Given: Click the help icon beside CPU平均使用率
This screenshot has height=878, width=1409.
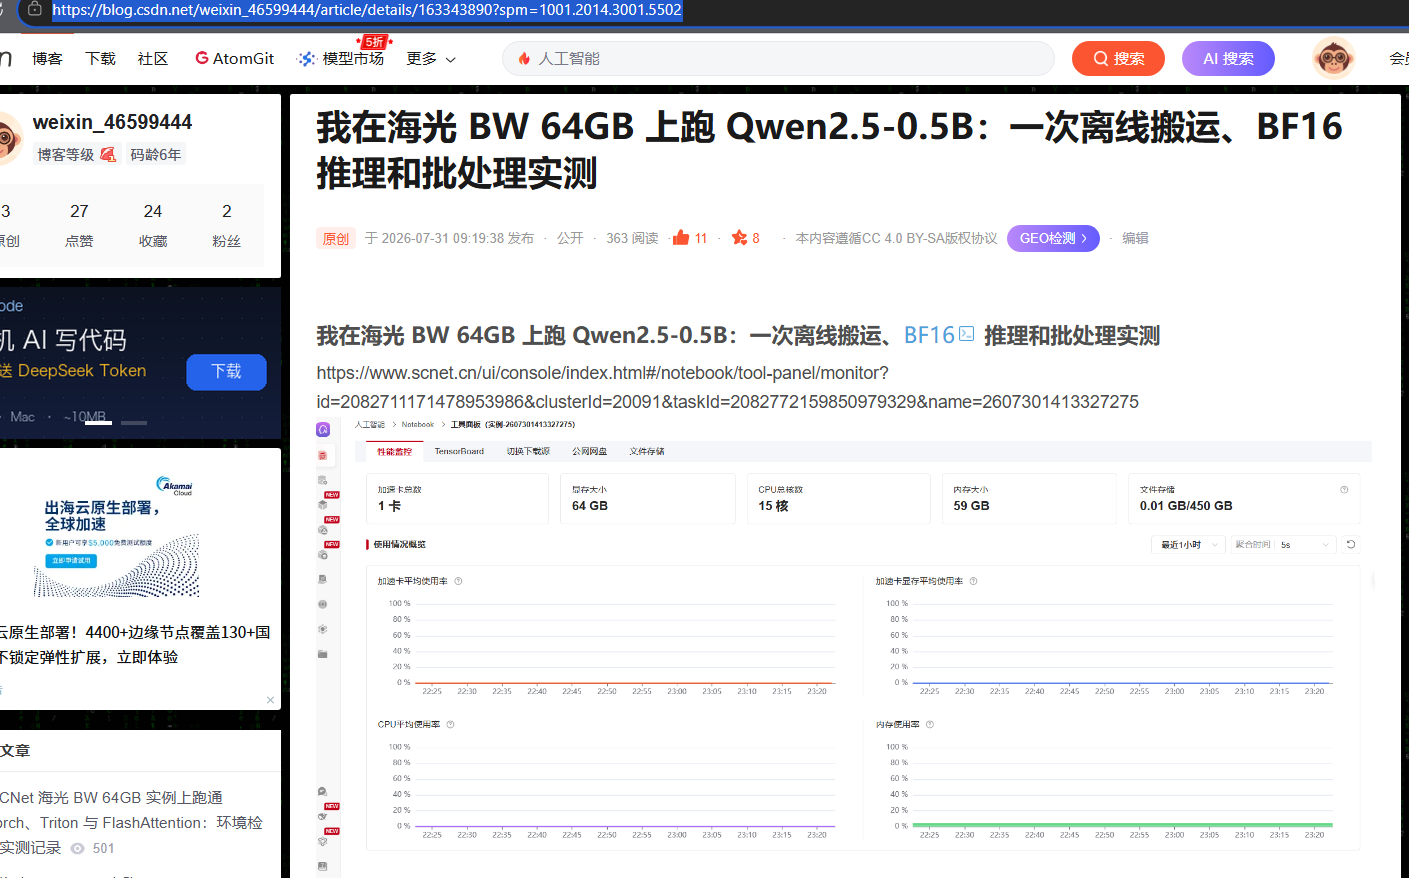Looking at the screenshot, I should pyautogui.click(x=450, y=724).
